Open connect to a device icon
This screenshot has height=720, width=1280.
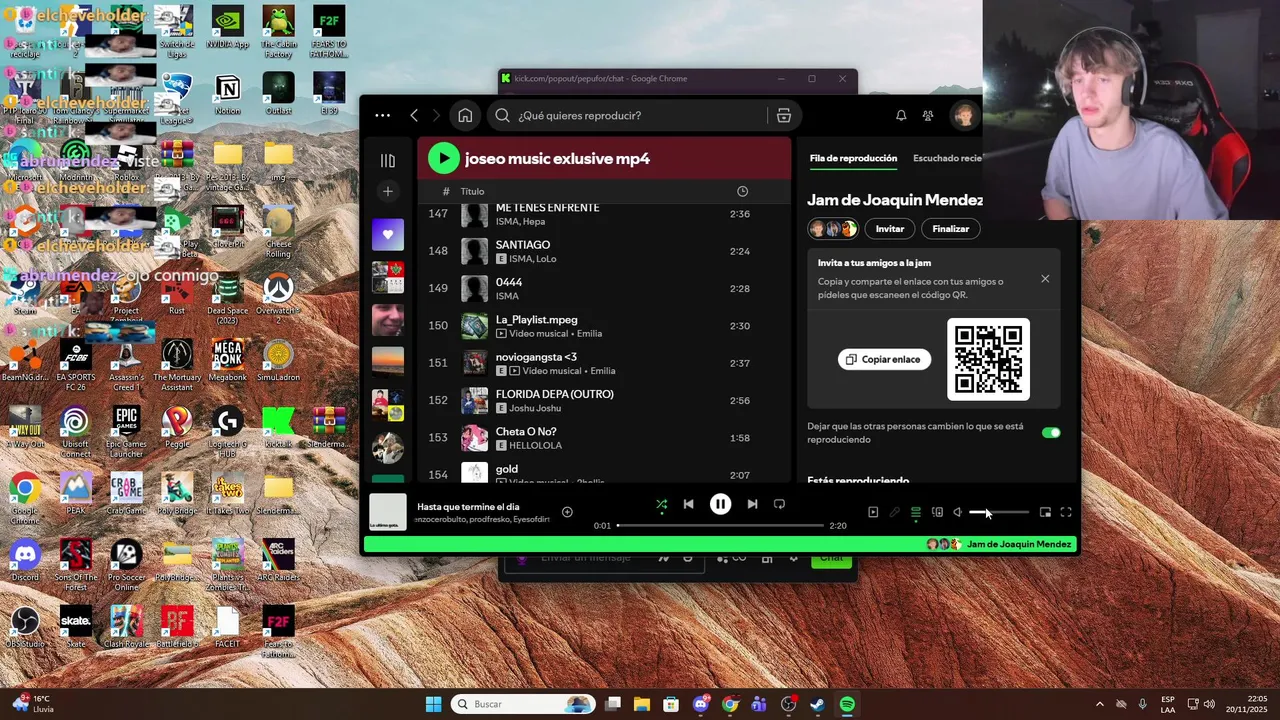point(937,512)
